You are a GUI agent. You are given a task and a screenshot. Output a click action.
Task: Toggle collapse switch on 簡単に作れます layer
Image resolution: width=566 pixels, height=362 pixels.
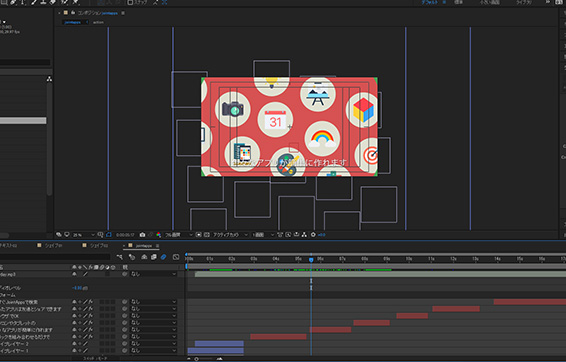click(80, 330)
